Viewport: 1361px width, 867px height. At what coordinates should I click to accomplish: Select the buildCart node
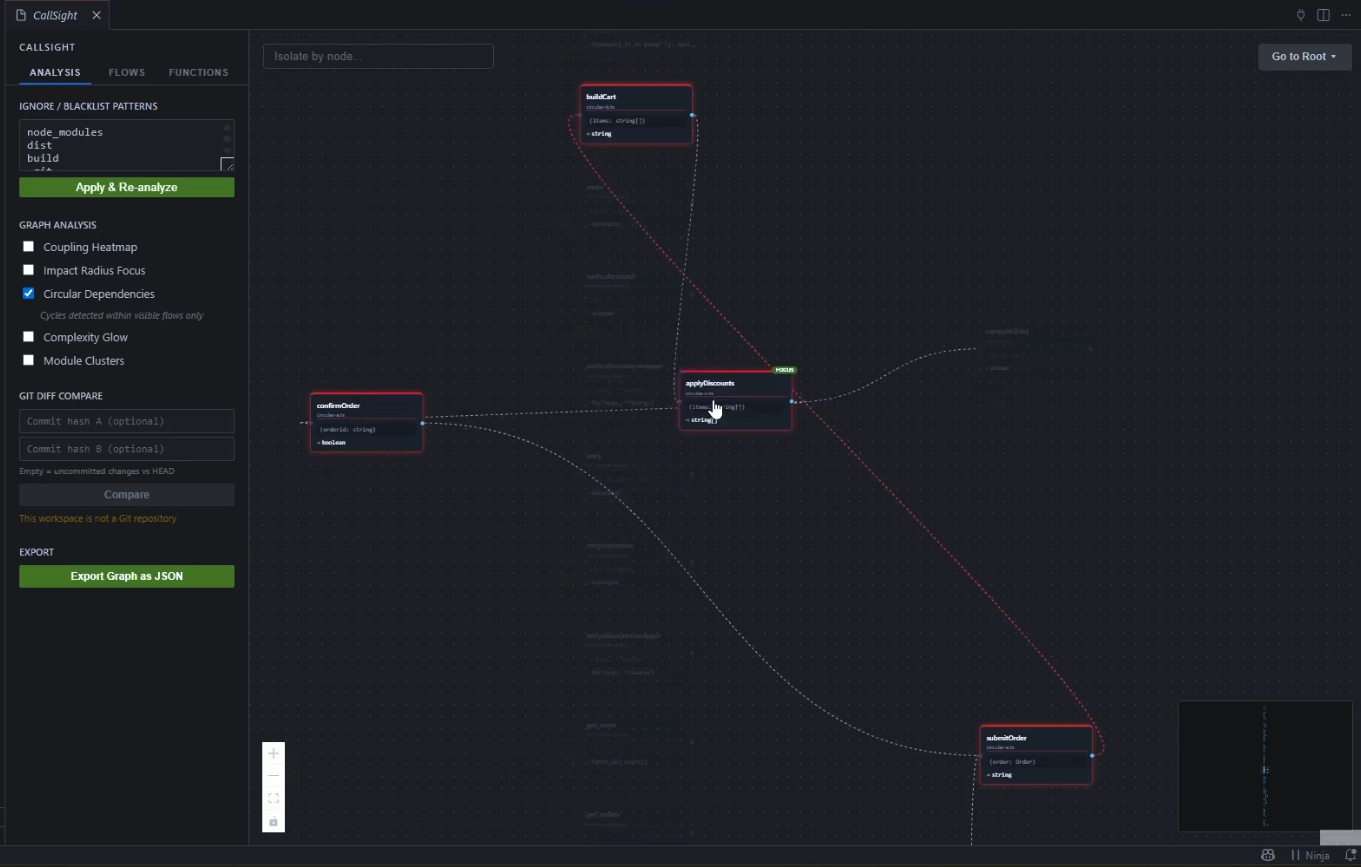[636, 114]
